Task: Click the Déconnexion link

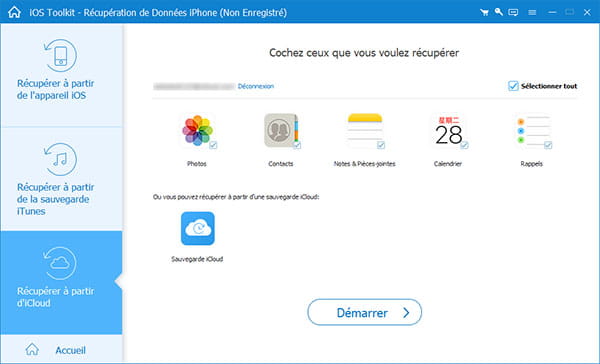Action: [x=256, y=86]
